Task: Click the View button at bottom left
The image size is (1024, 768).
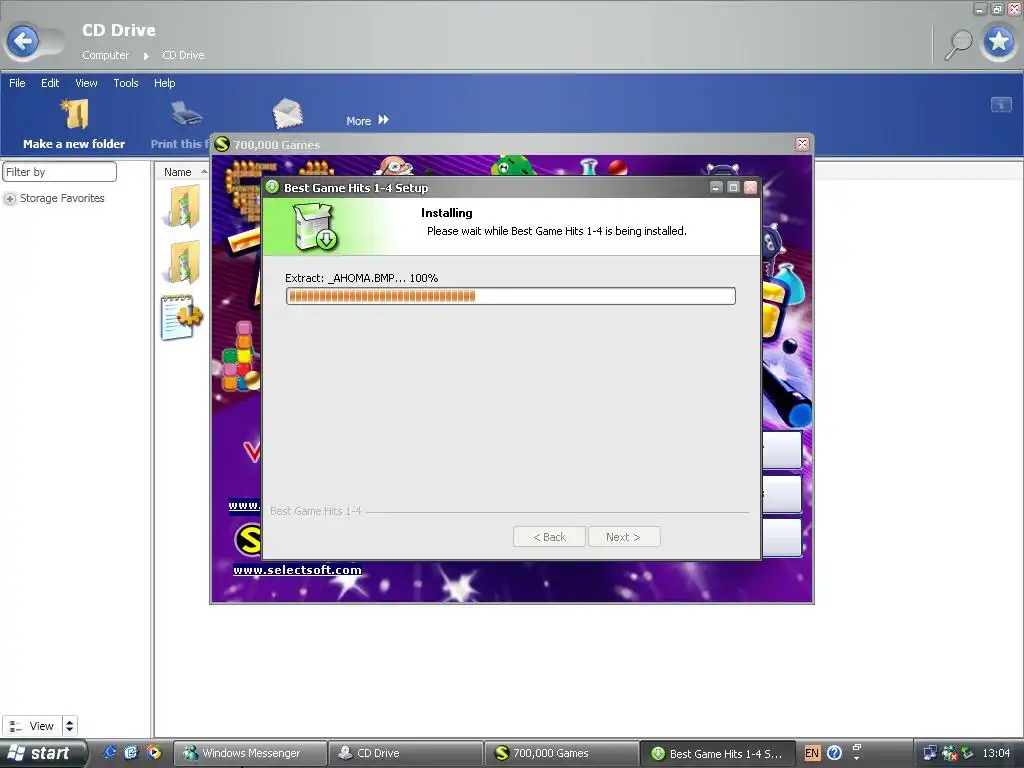Action: [x=32, y=726]
